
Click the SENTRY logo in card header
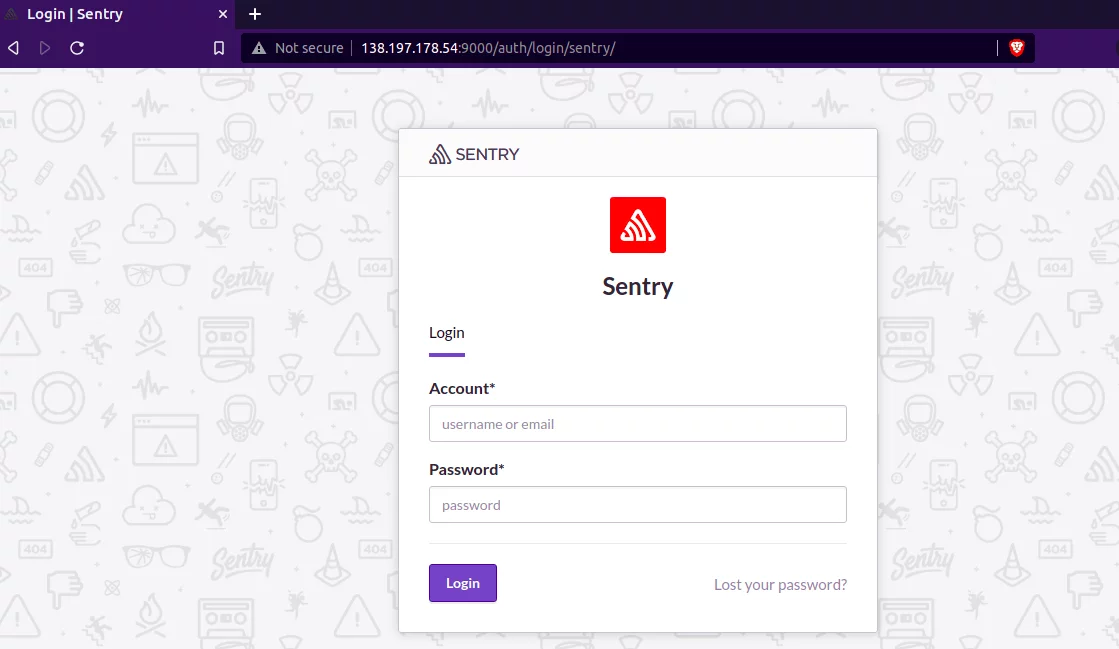tap(474, 154)
